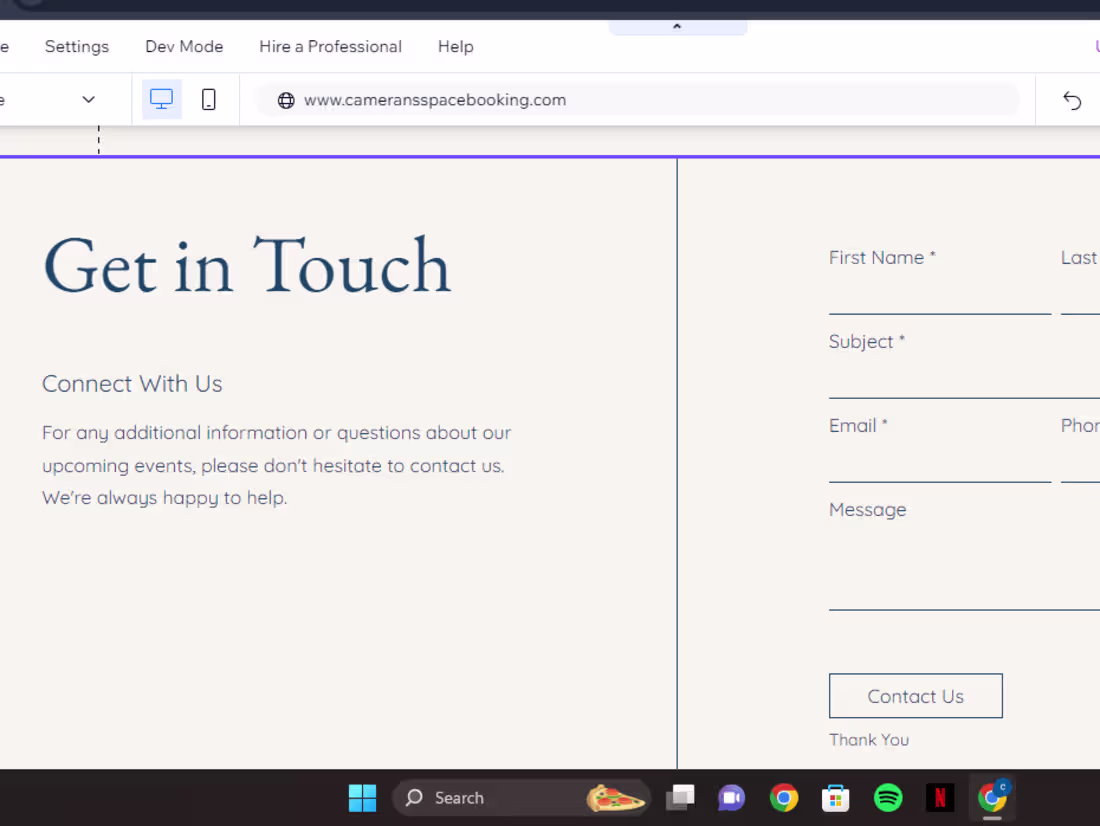
Task: Open the Dev Mode menu
Action: 184,46
